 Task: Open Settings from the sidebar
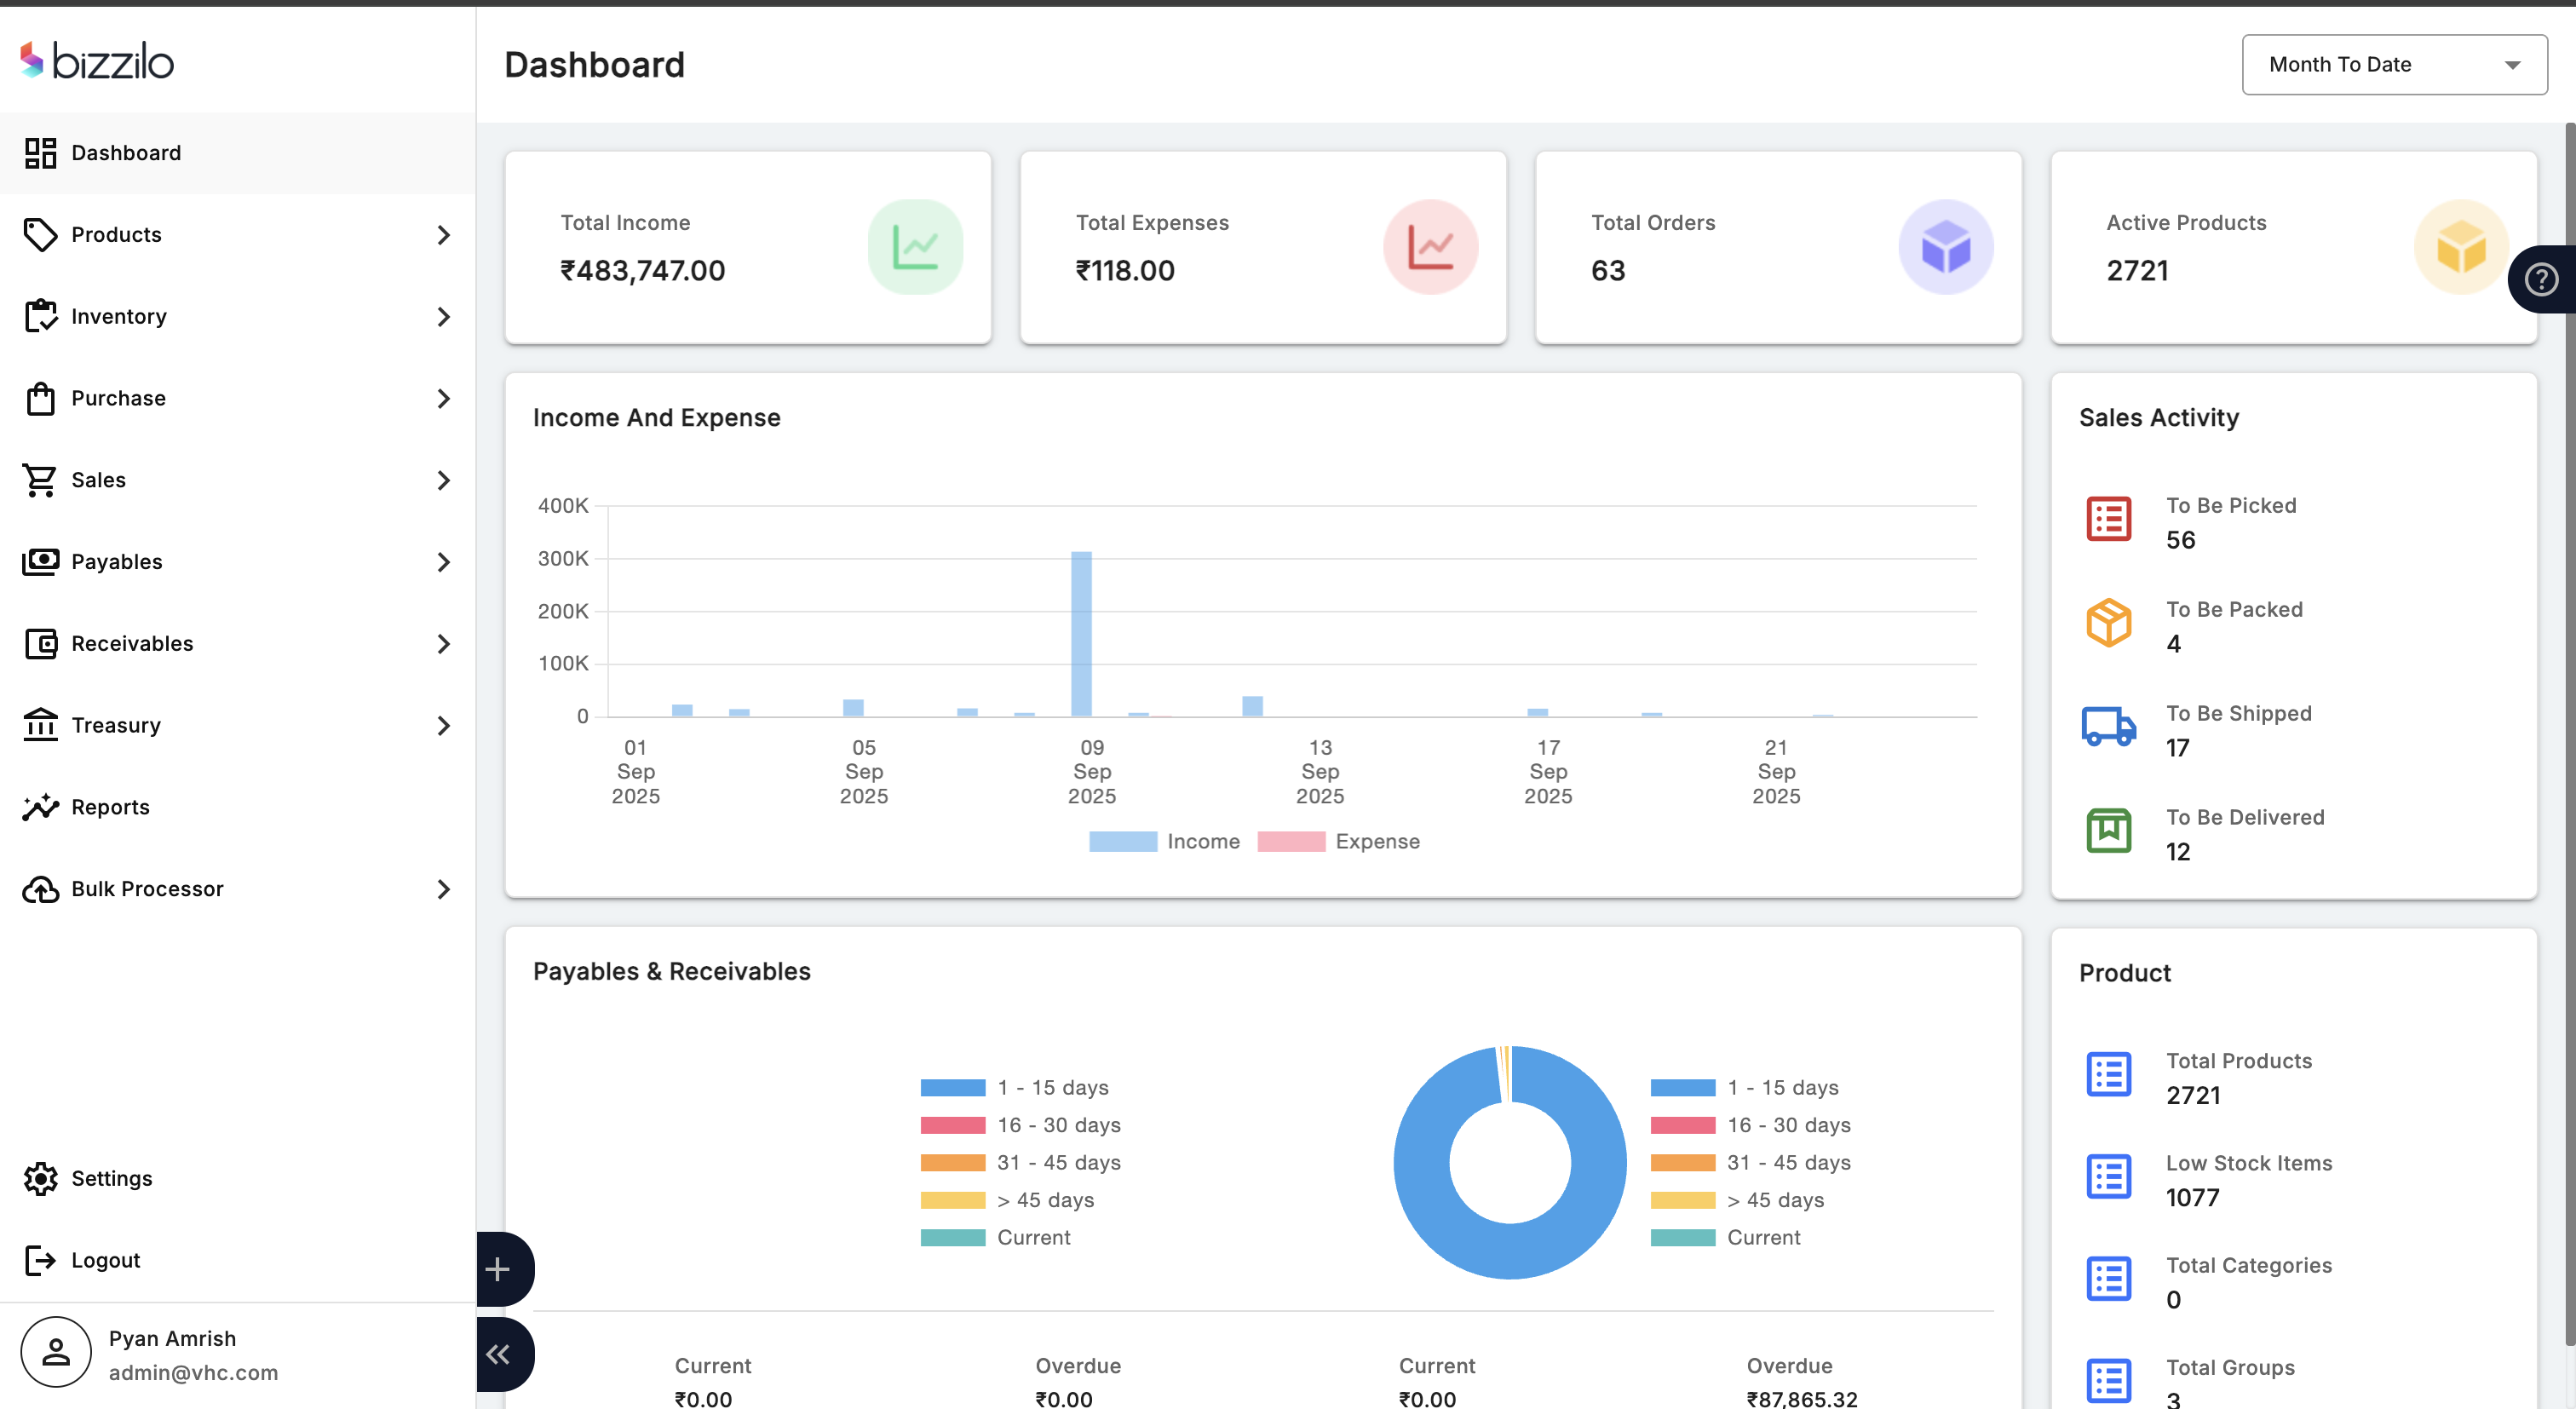click(111, 1178)
